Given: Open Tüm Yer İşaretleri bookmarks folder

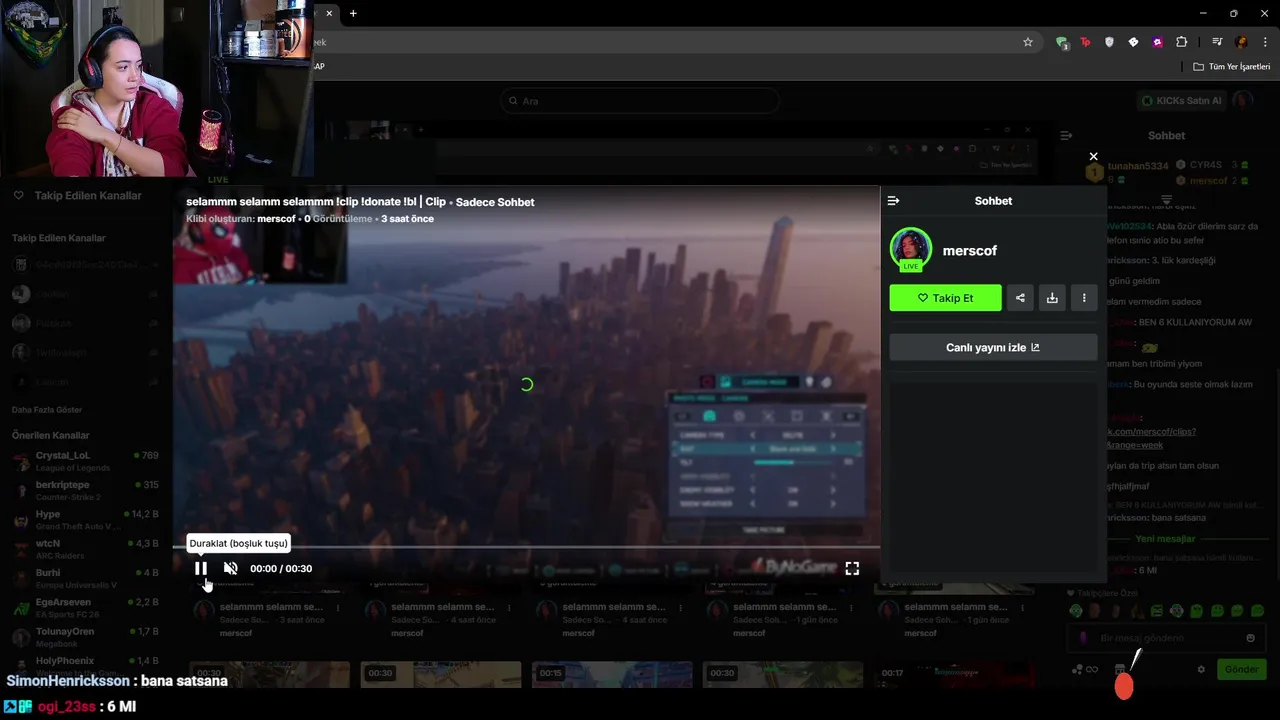Looking at the screenshot, I should pos(1232,67).
